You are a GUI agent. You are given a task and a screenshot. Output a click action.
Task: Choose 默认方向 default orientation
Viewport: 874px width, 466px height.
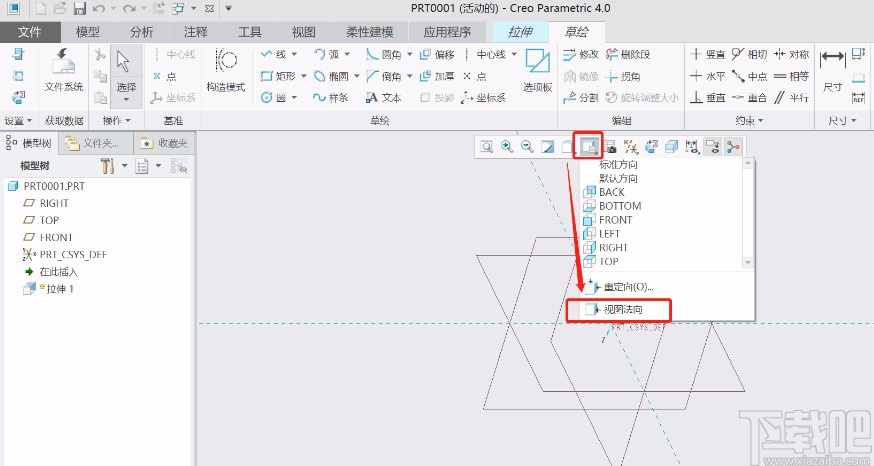tap(618, 178)
